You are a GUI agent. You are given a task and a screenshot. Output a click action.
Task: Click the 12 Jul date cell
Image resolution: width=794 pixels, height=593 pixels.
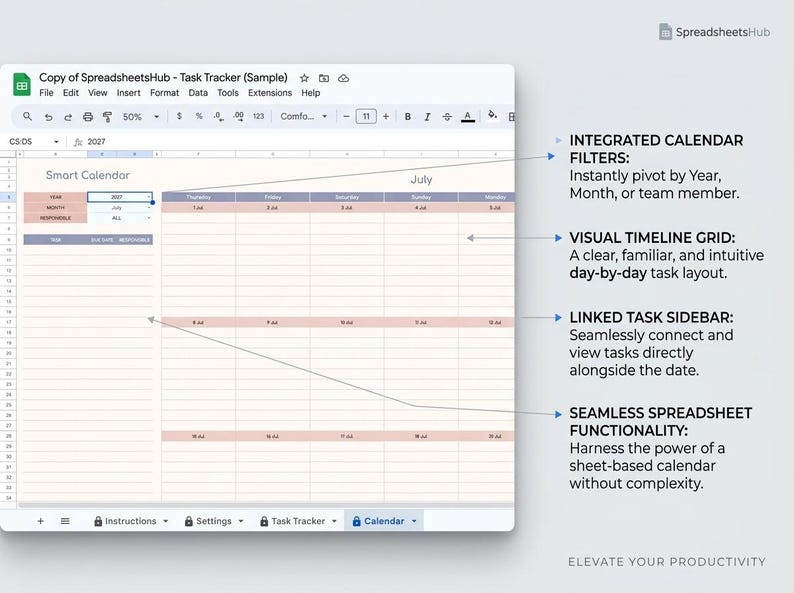pos(487,322)
